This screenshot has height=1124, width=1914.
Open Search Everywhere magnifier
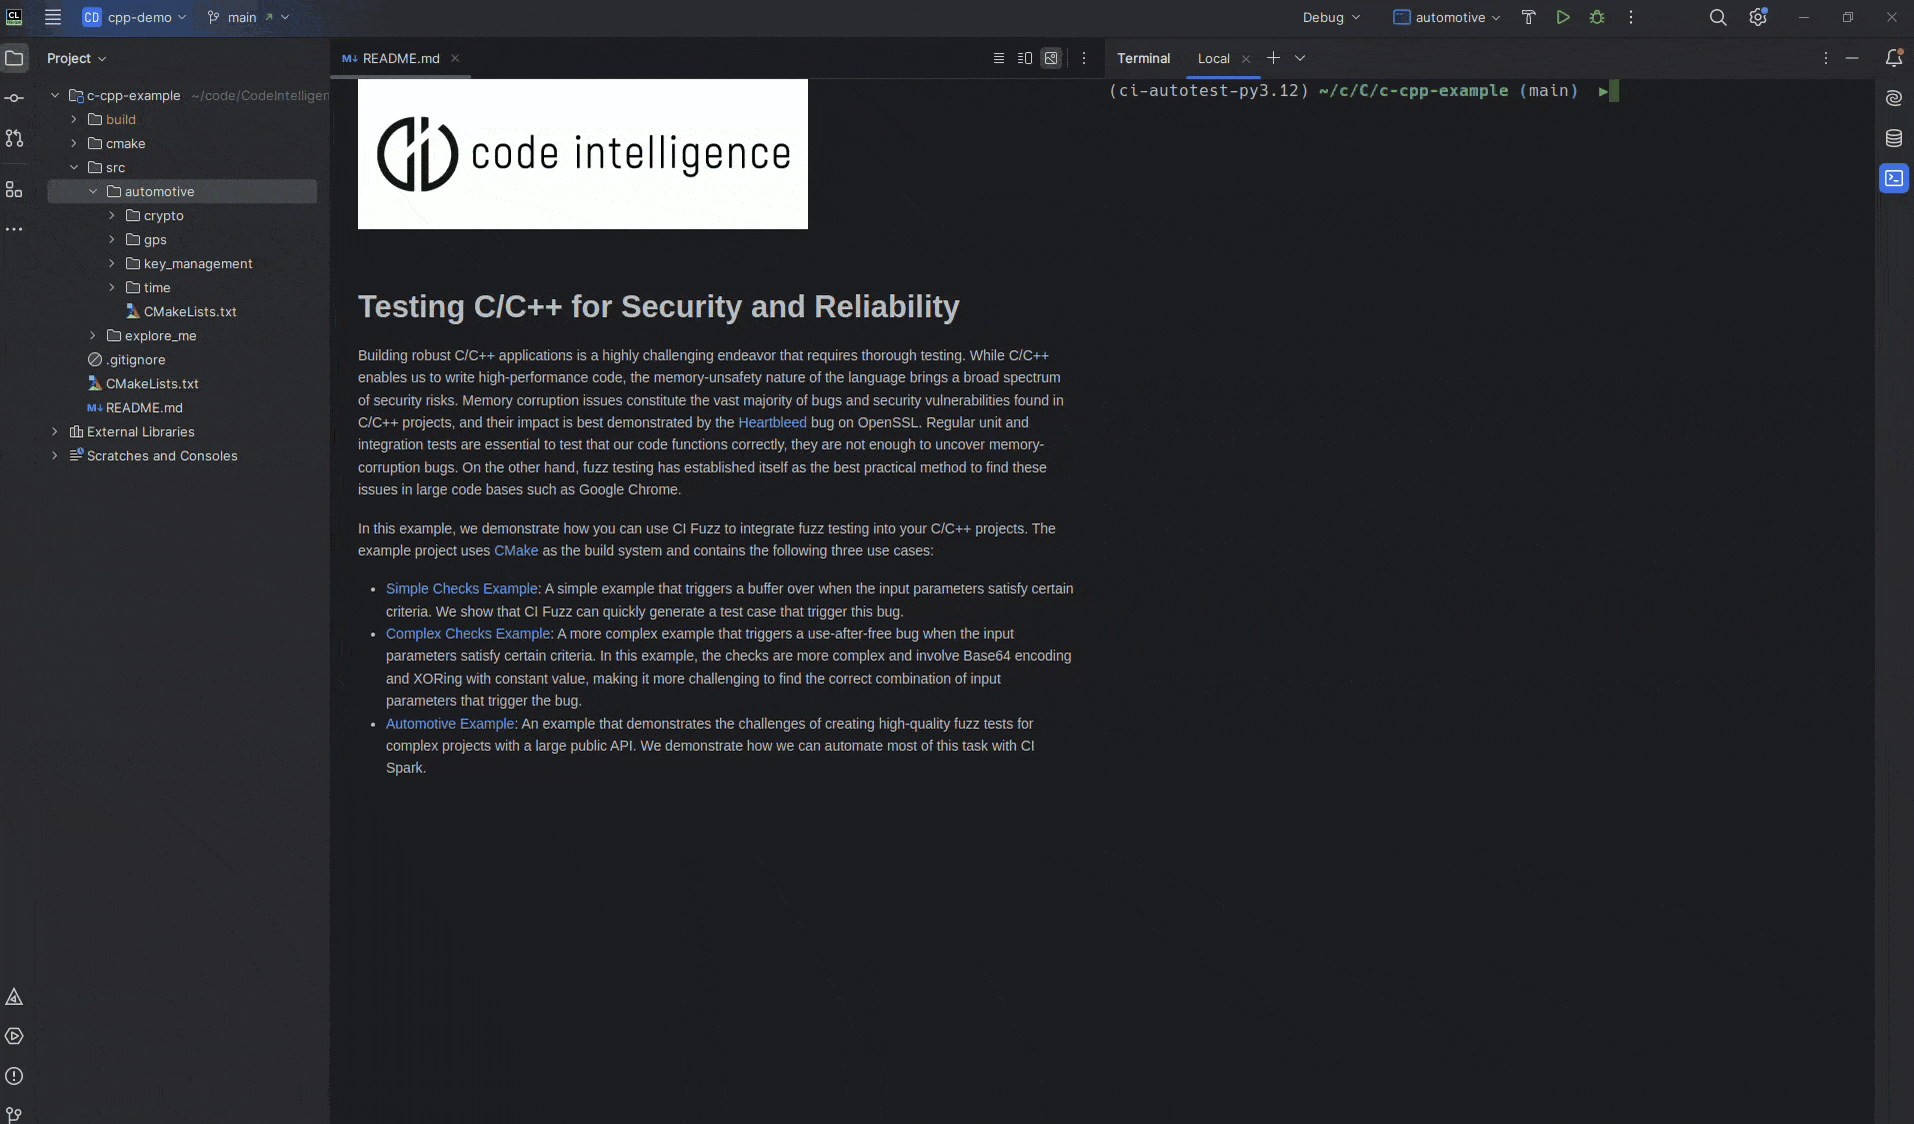pos(1718,17)
